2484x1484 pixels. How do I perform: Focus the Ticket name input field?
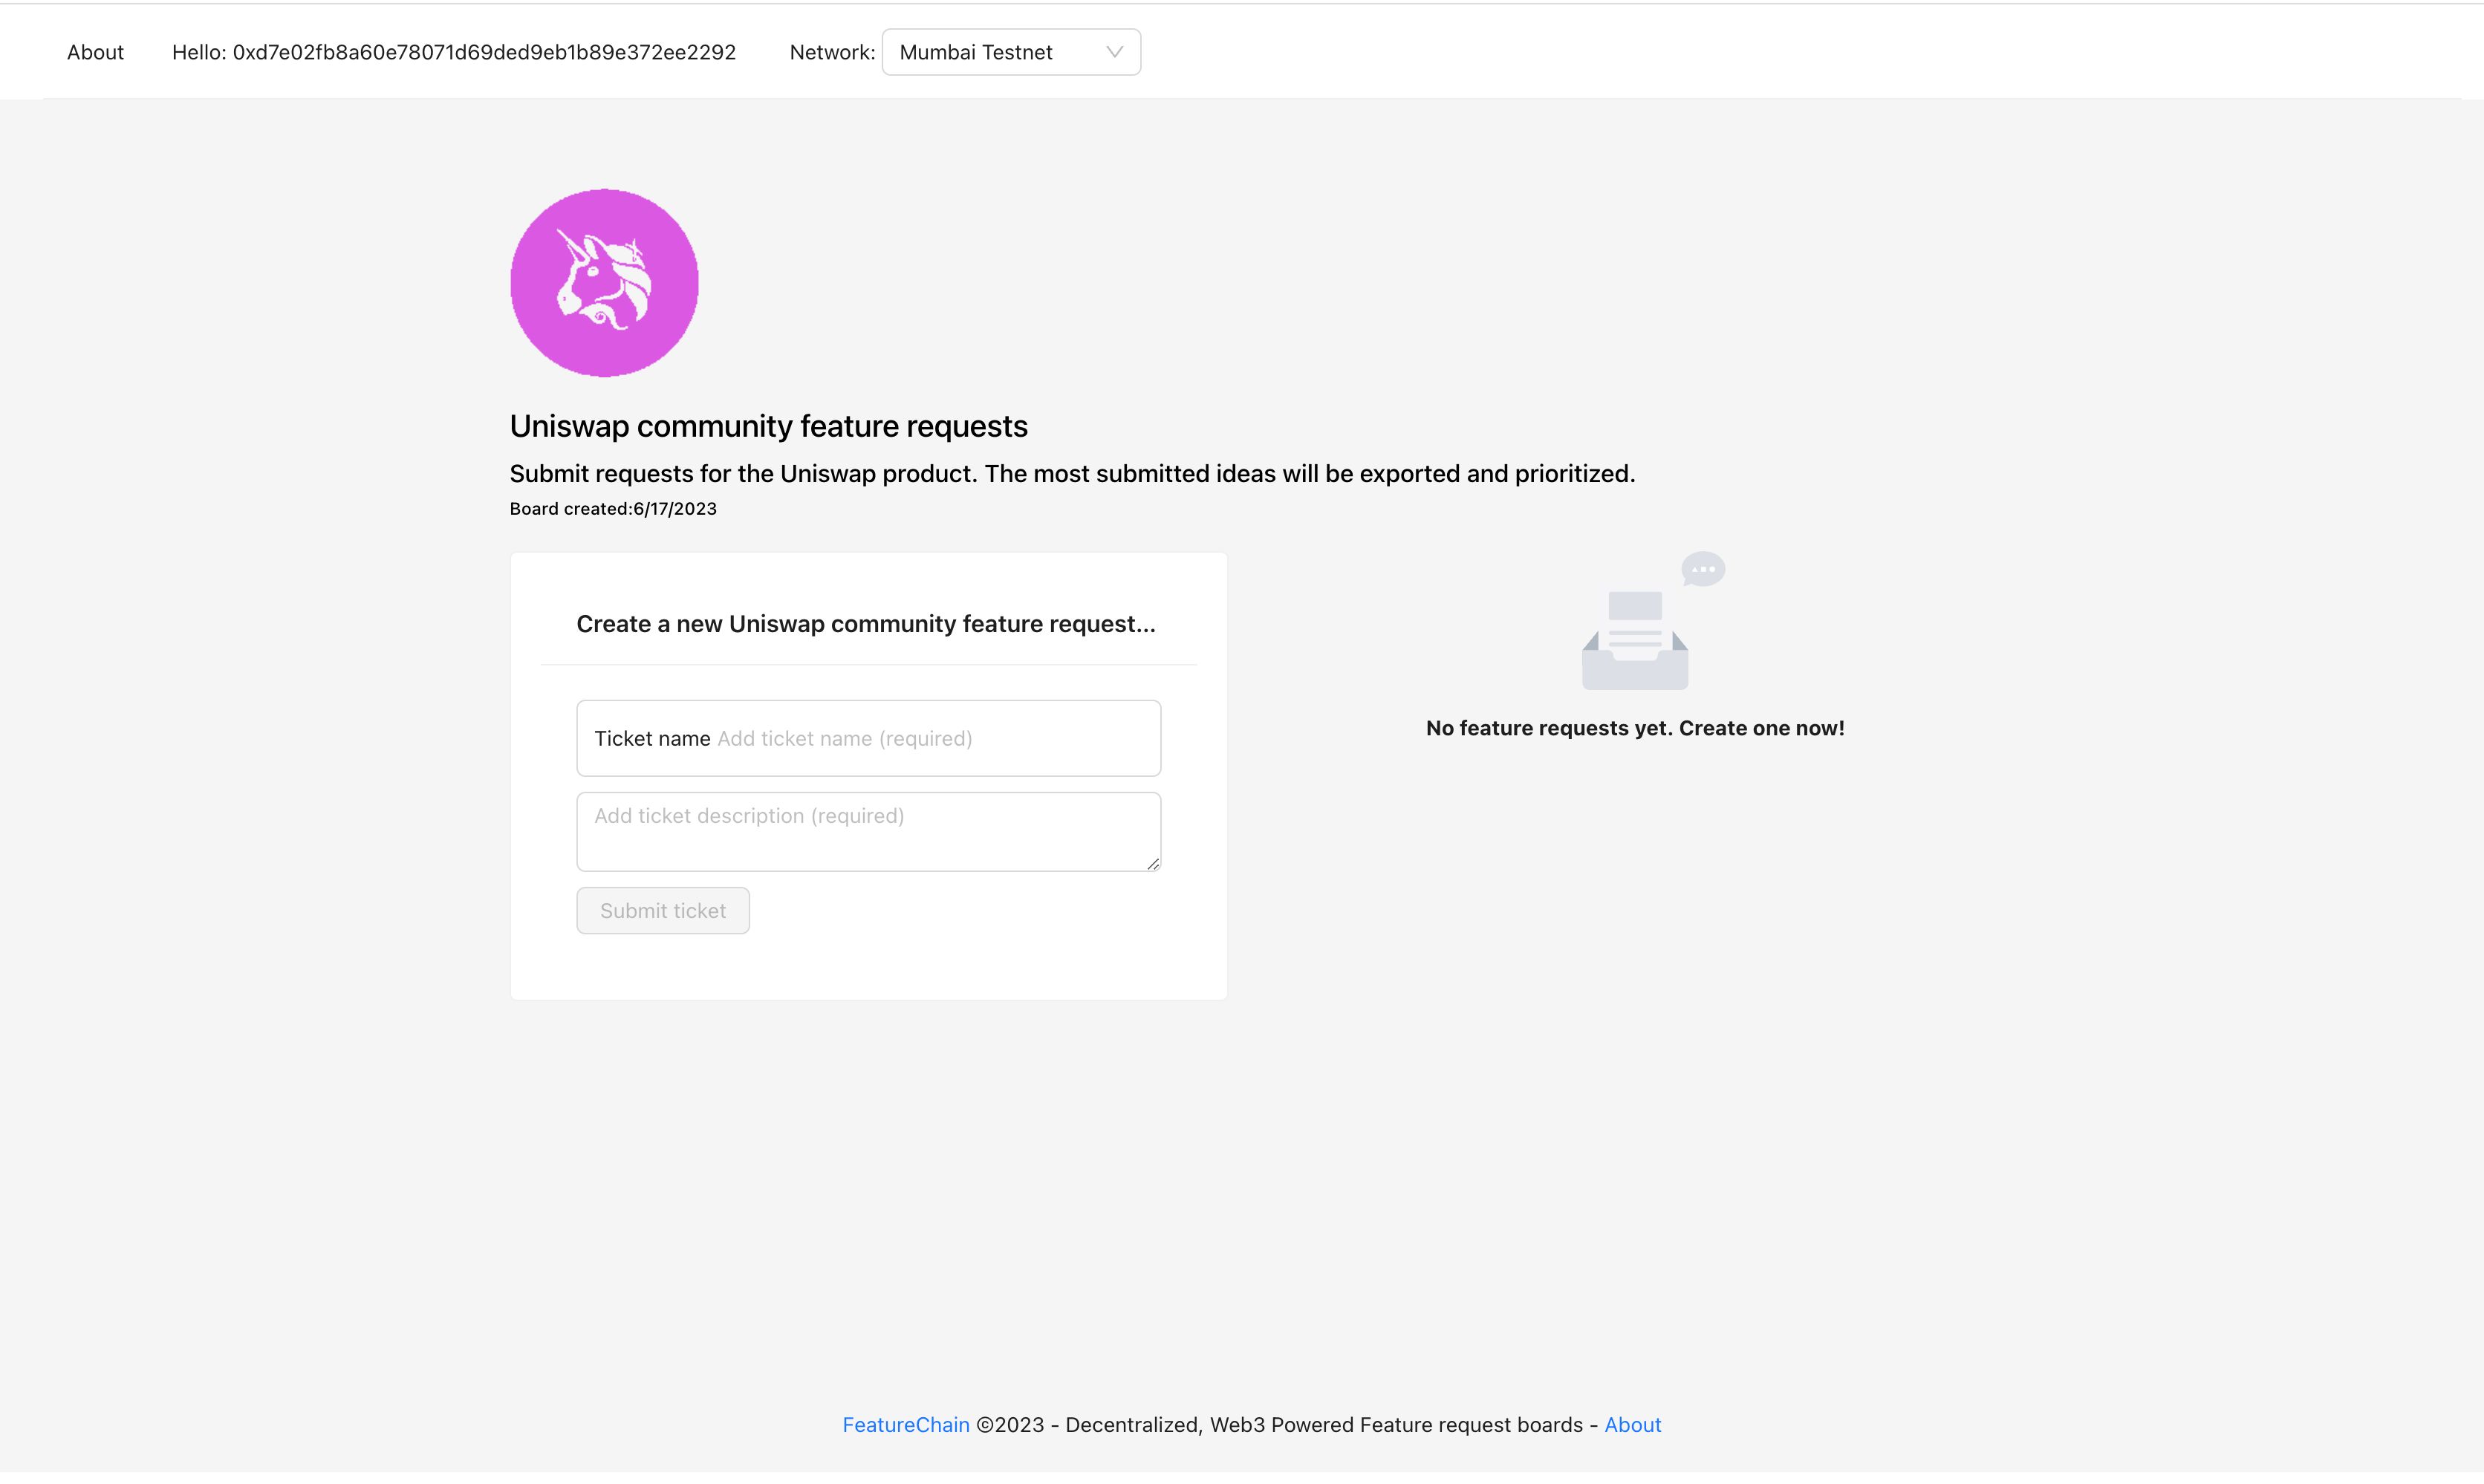click(868, 738)
